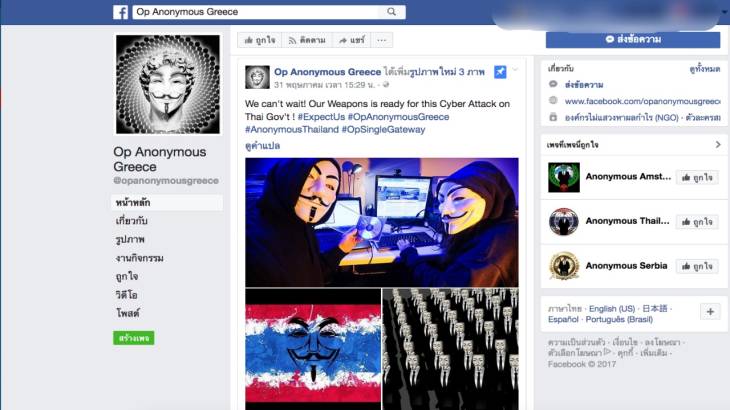Toggle Like (ถูกใจ) for the page
The width and height of the screenshot is (730, 410).
(257, 40)
